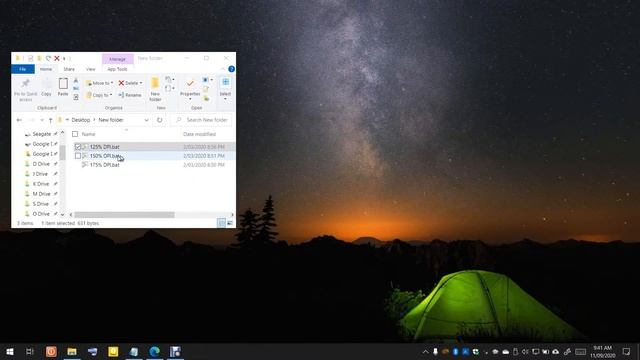Screen dimensions: 640x360
Task: Open the yellow sticky notes taskbar app
Action: [x=113, y=351]
